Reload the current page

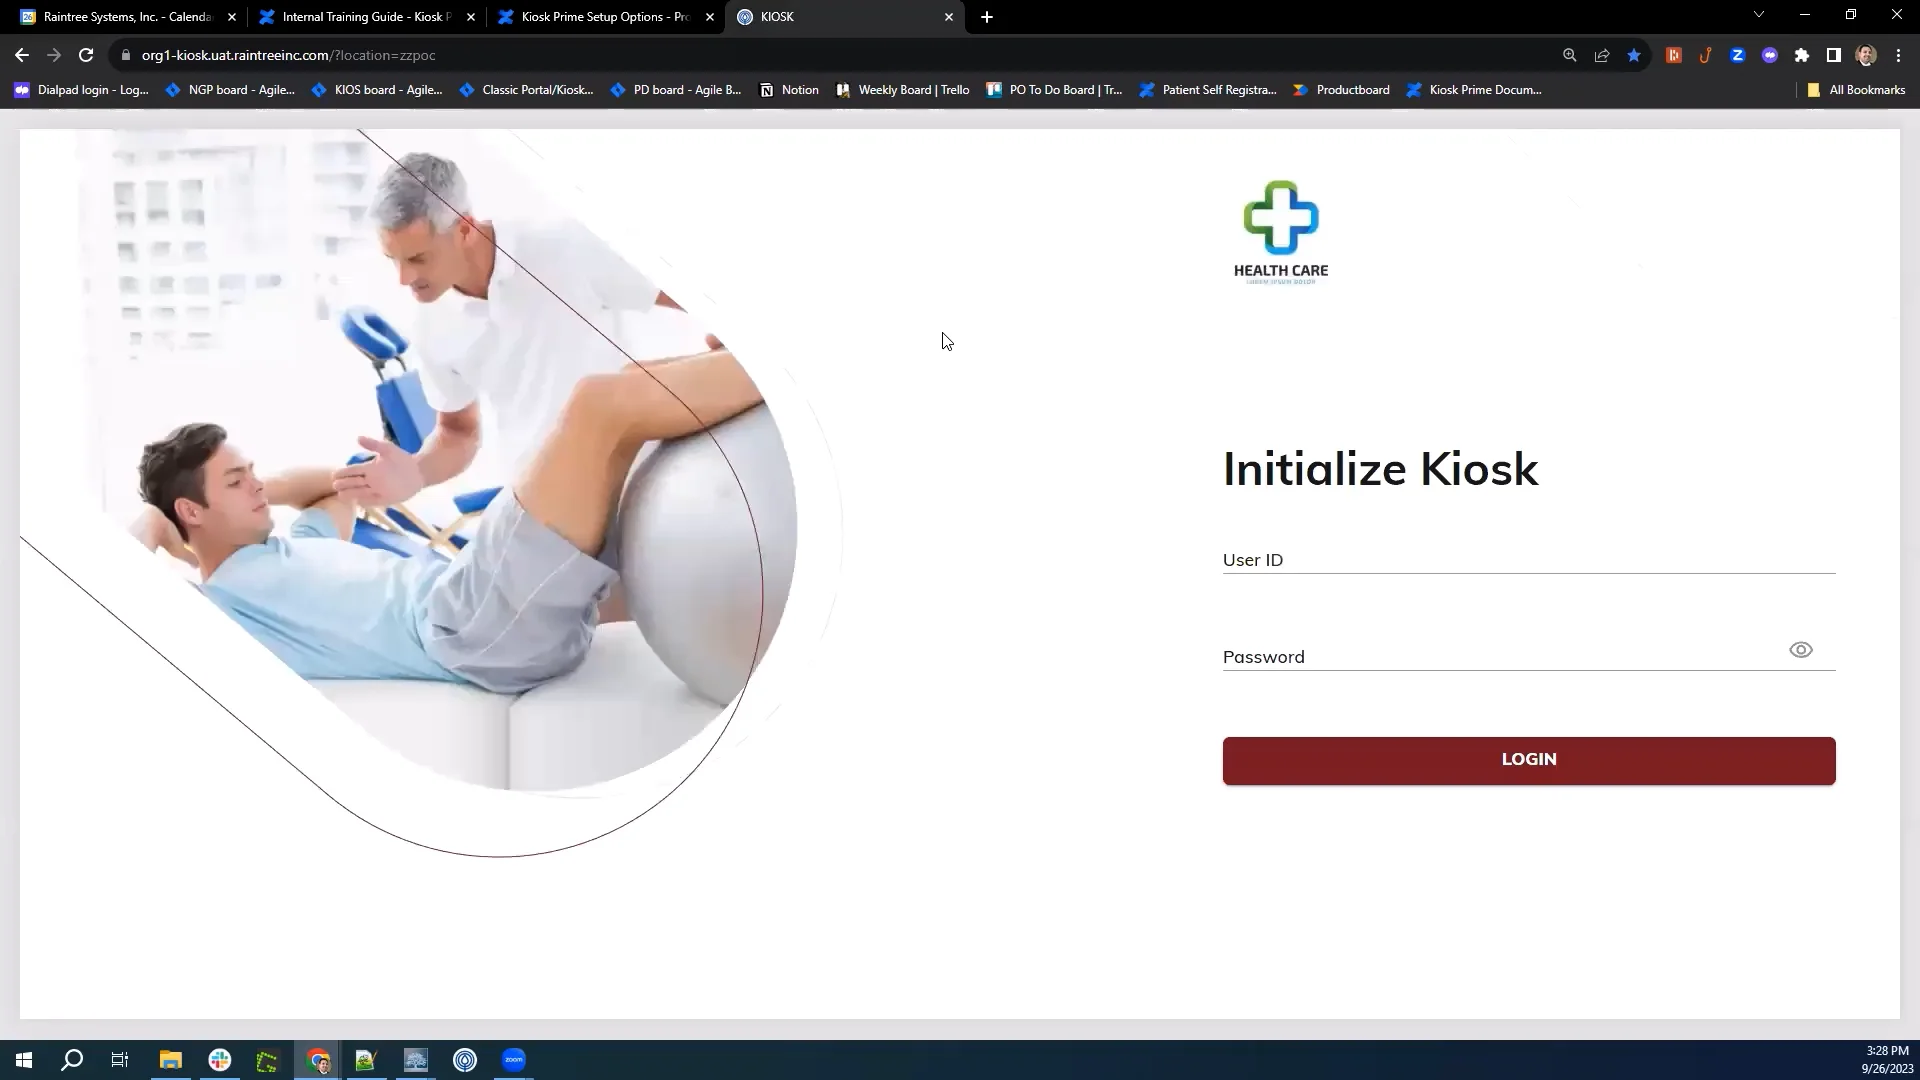click(x=86, y=55)
